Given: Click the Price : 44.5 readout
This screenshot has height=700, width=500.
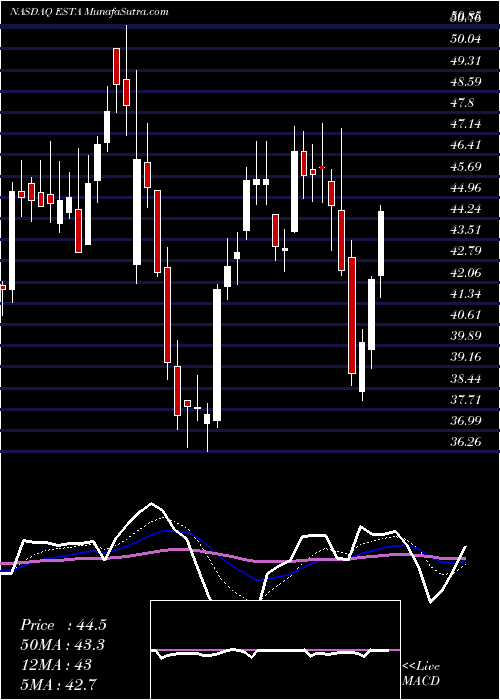Looking at the screenshot, I should pyautogui.click(x=63, y=625).
